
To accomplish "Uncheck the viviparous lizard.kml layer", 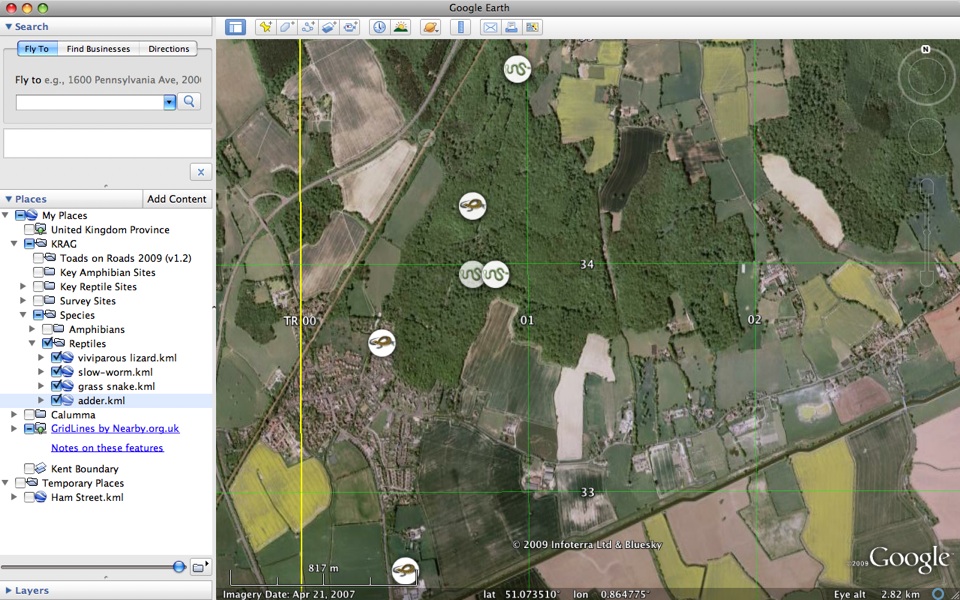I will pyautogui.click(x=56, y=358).
